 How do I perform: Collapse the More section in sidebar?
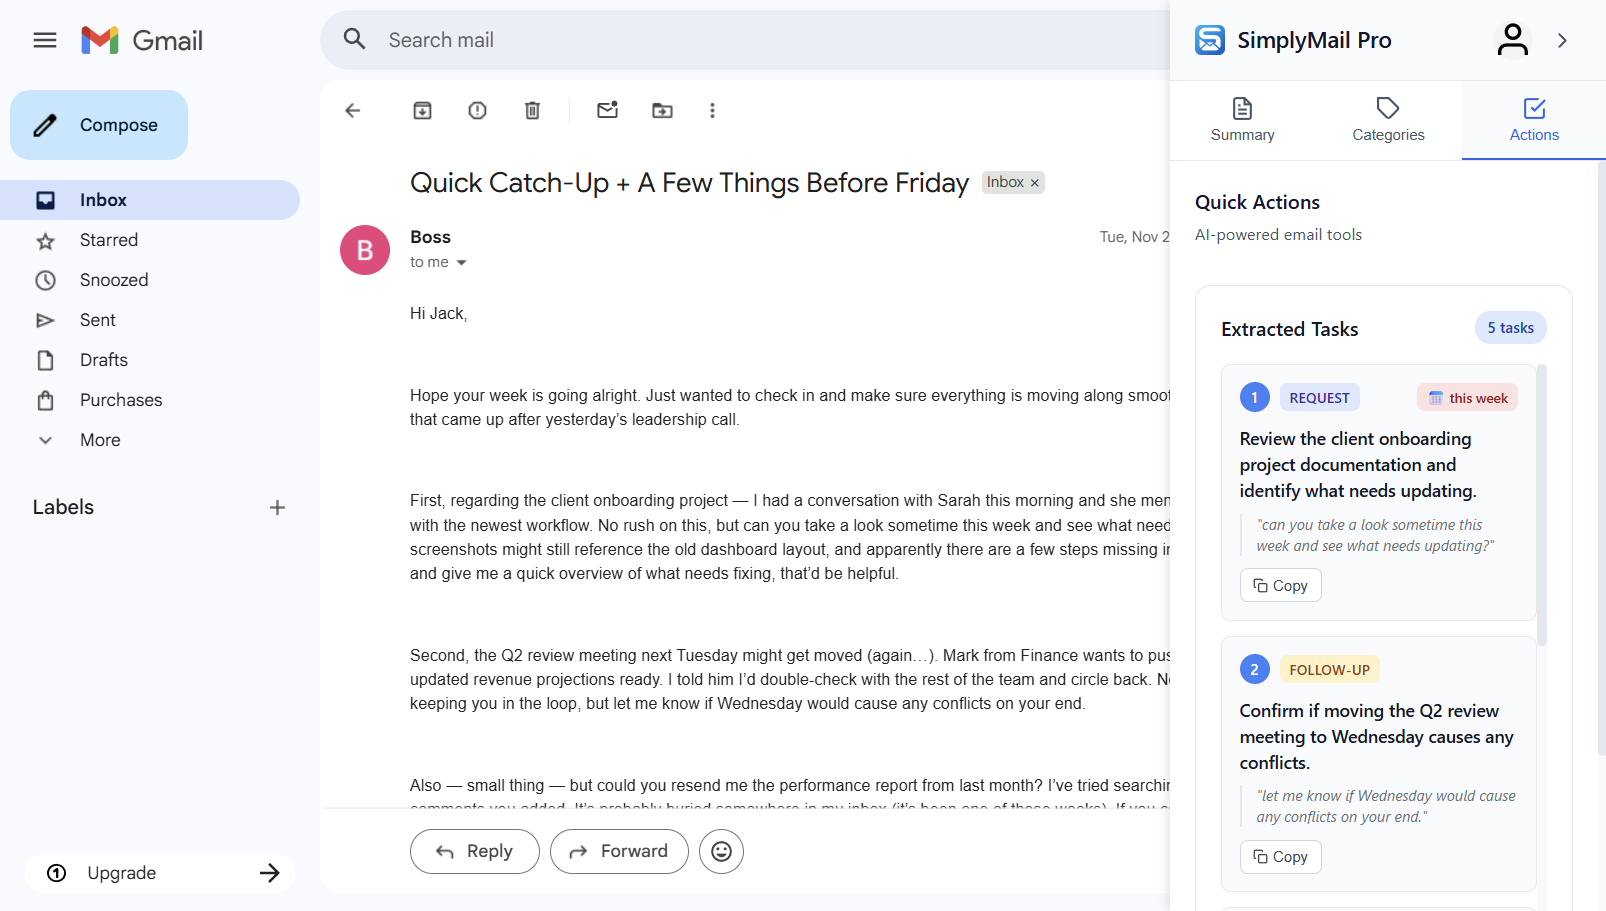point(45,440)
